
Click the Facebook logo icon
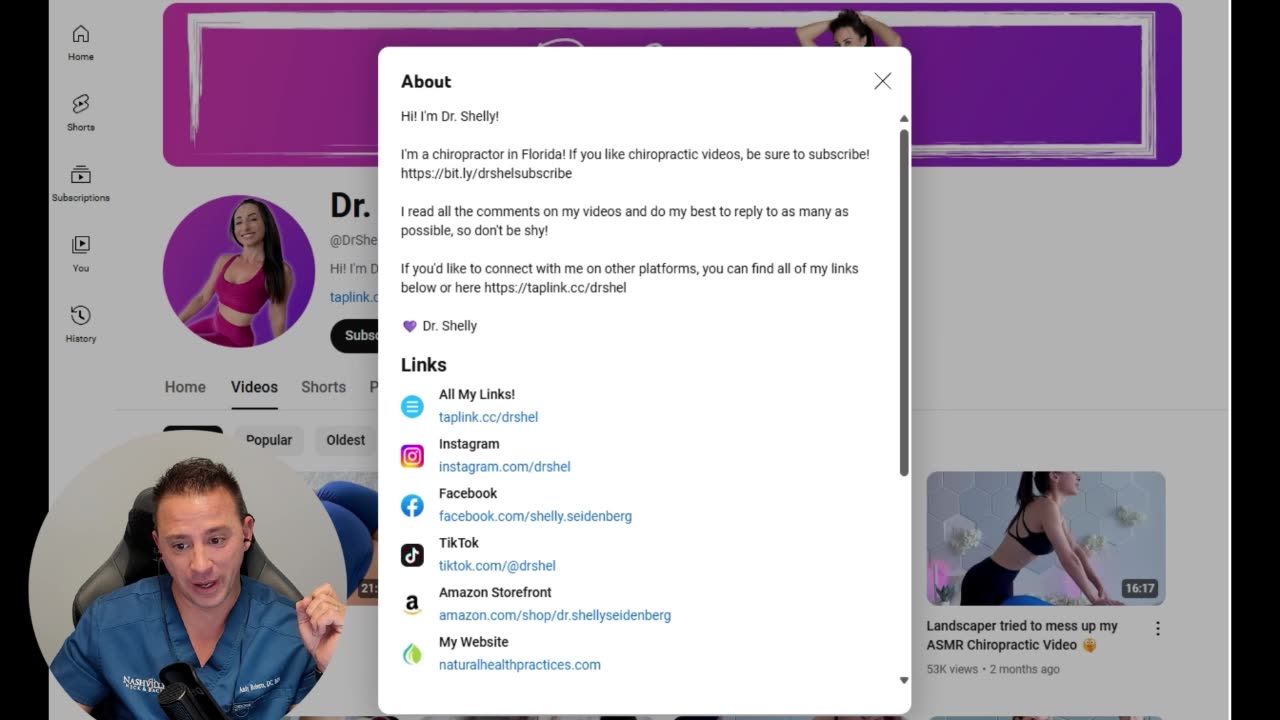412,506
